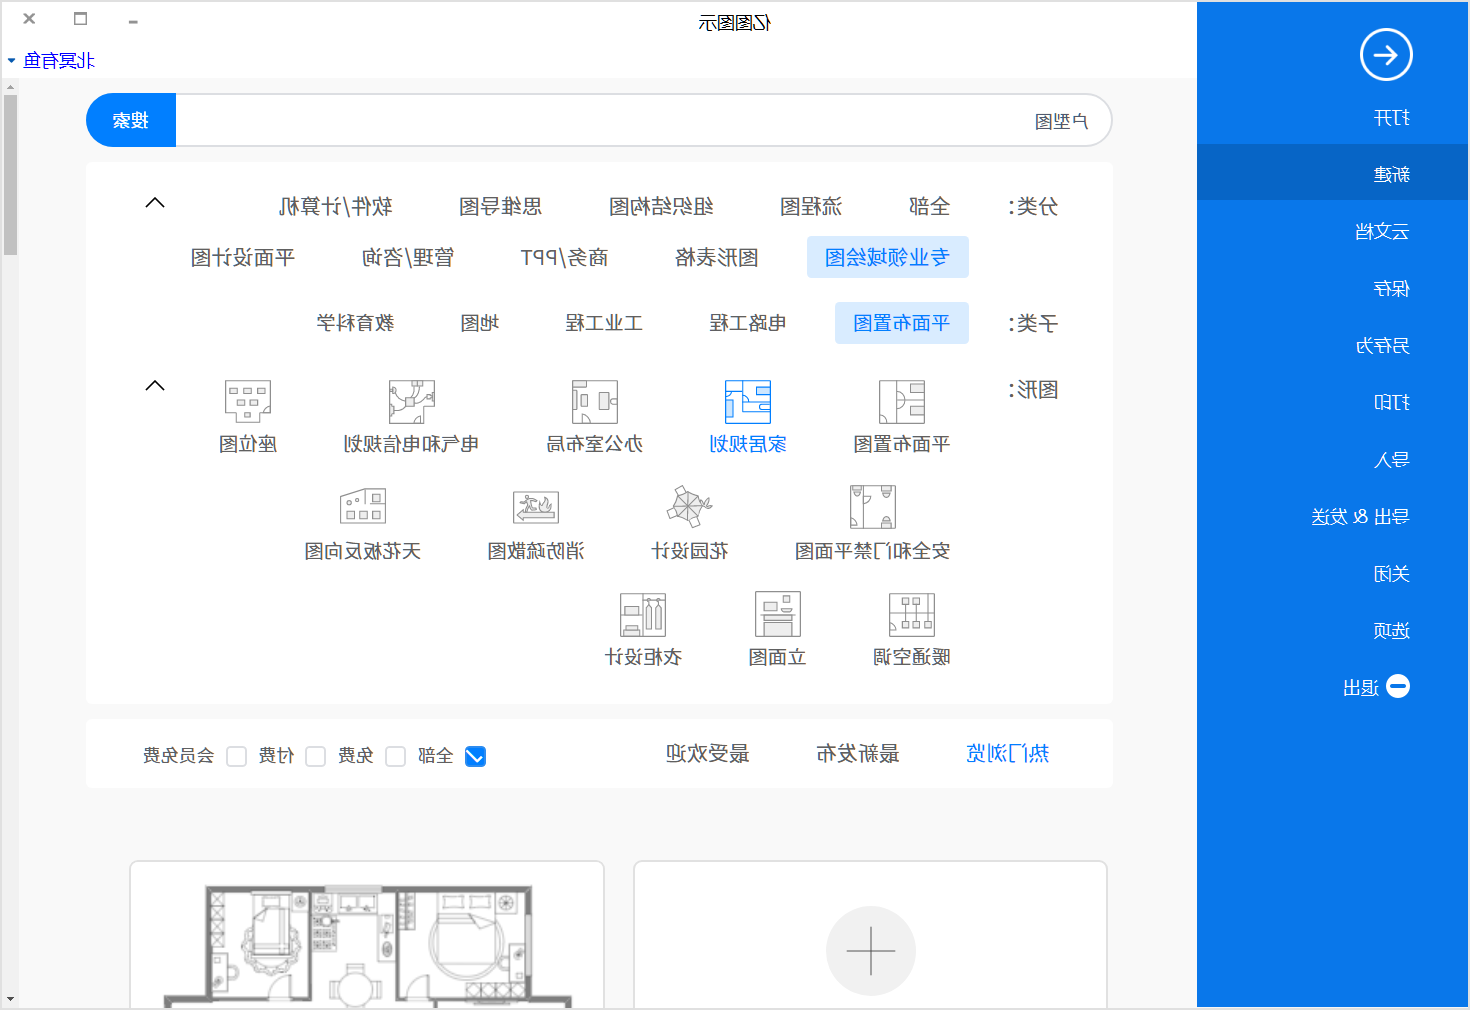Collapse the 分类 category chevron
The image size is (1470, 1010).
pyautogui.click(x=155, y=203)
